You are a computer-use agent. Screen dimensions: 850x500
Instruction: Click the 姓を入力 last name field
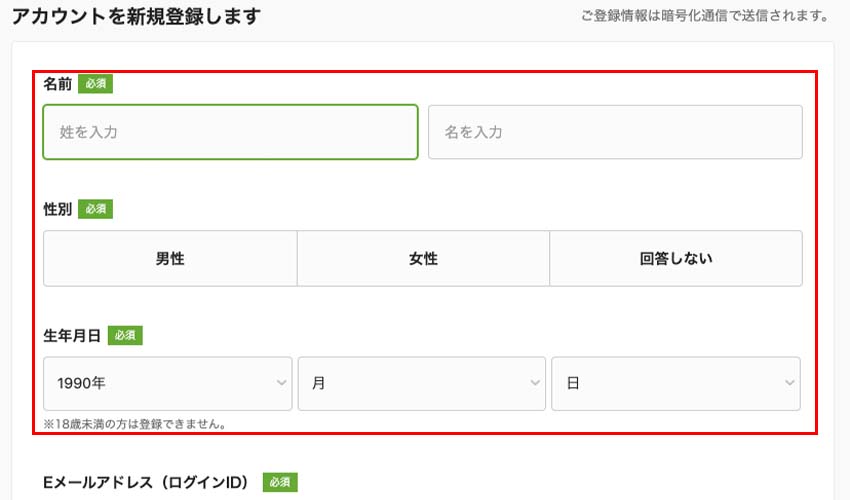click(230, 132)
